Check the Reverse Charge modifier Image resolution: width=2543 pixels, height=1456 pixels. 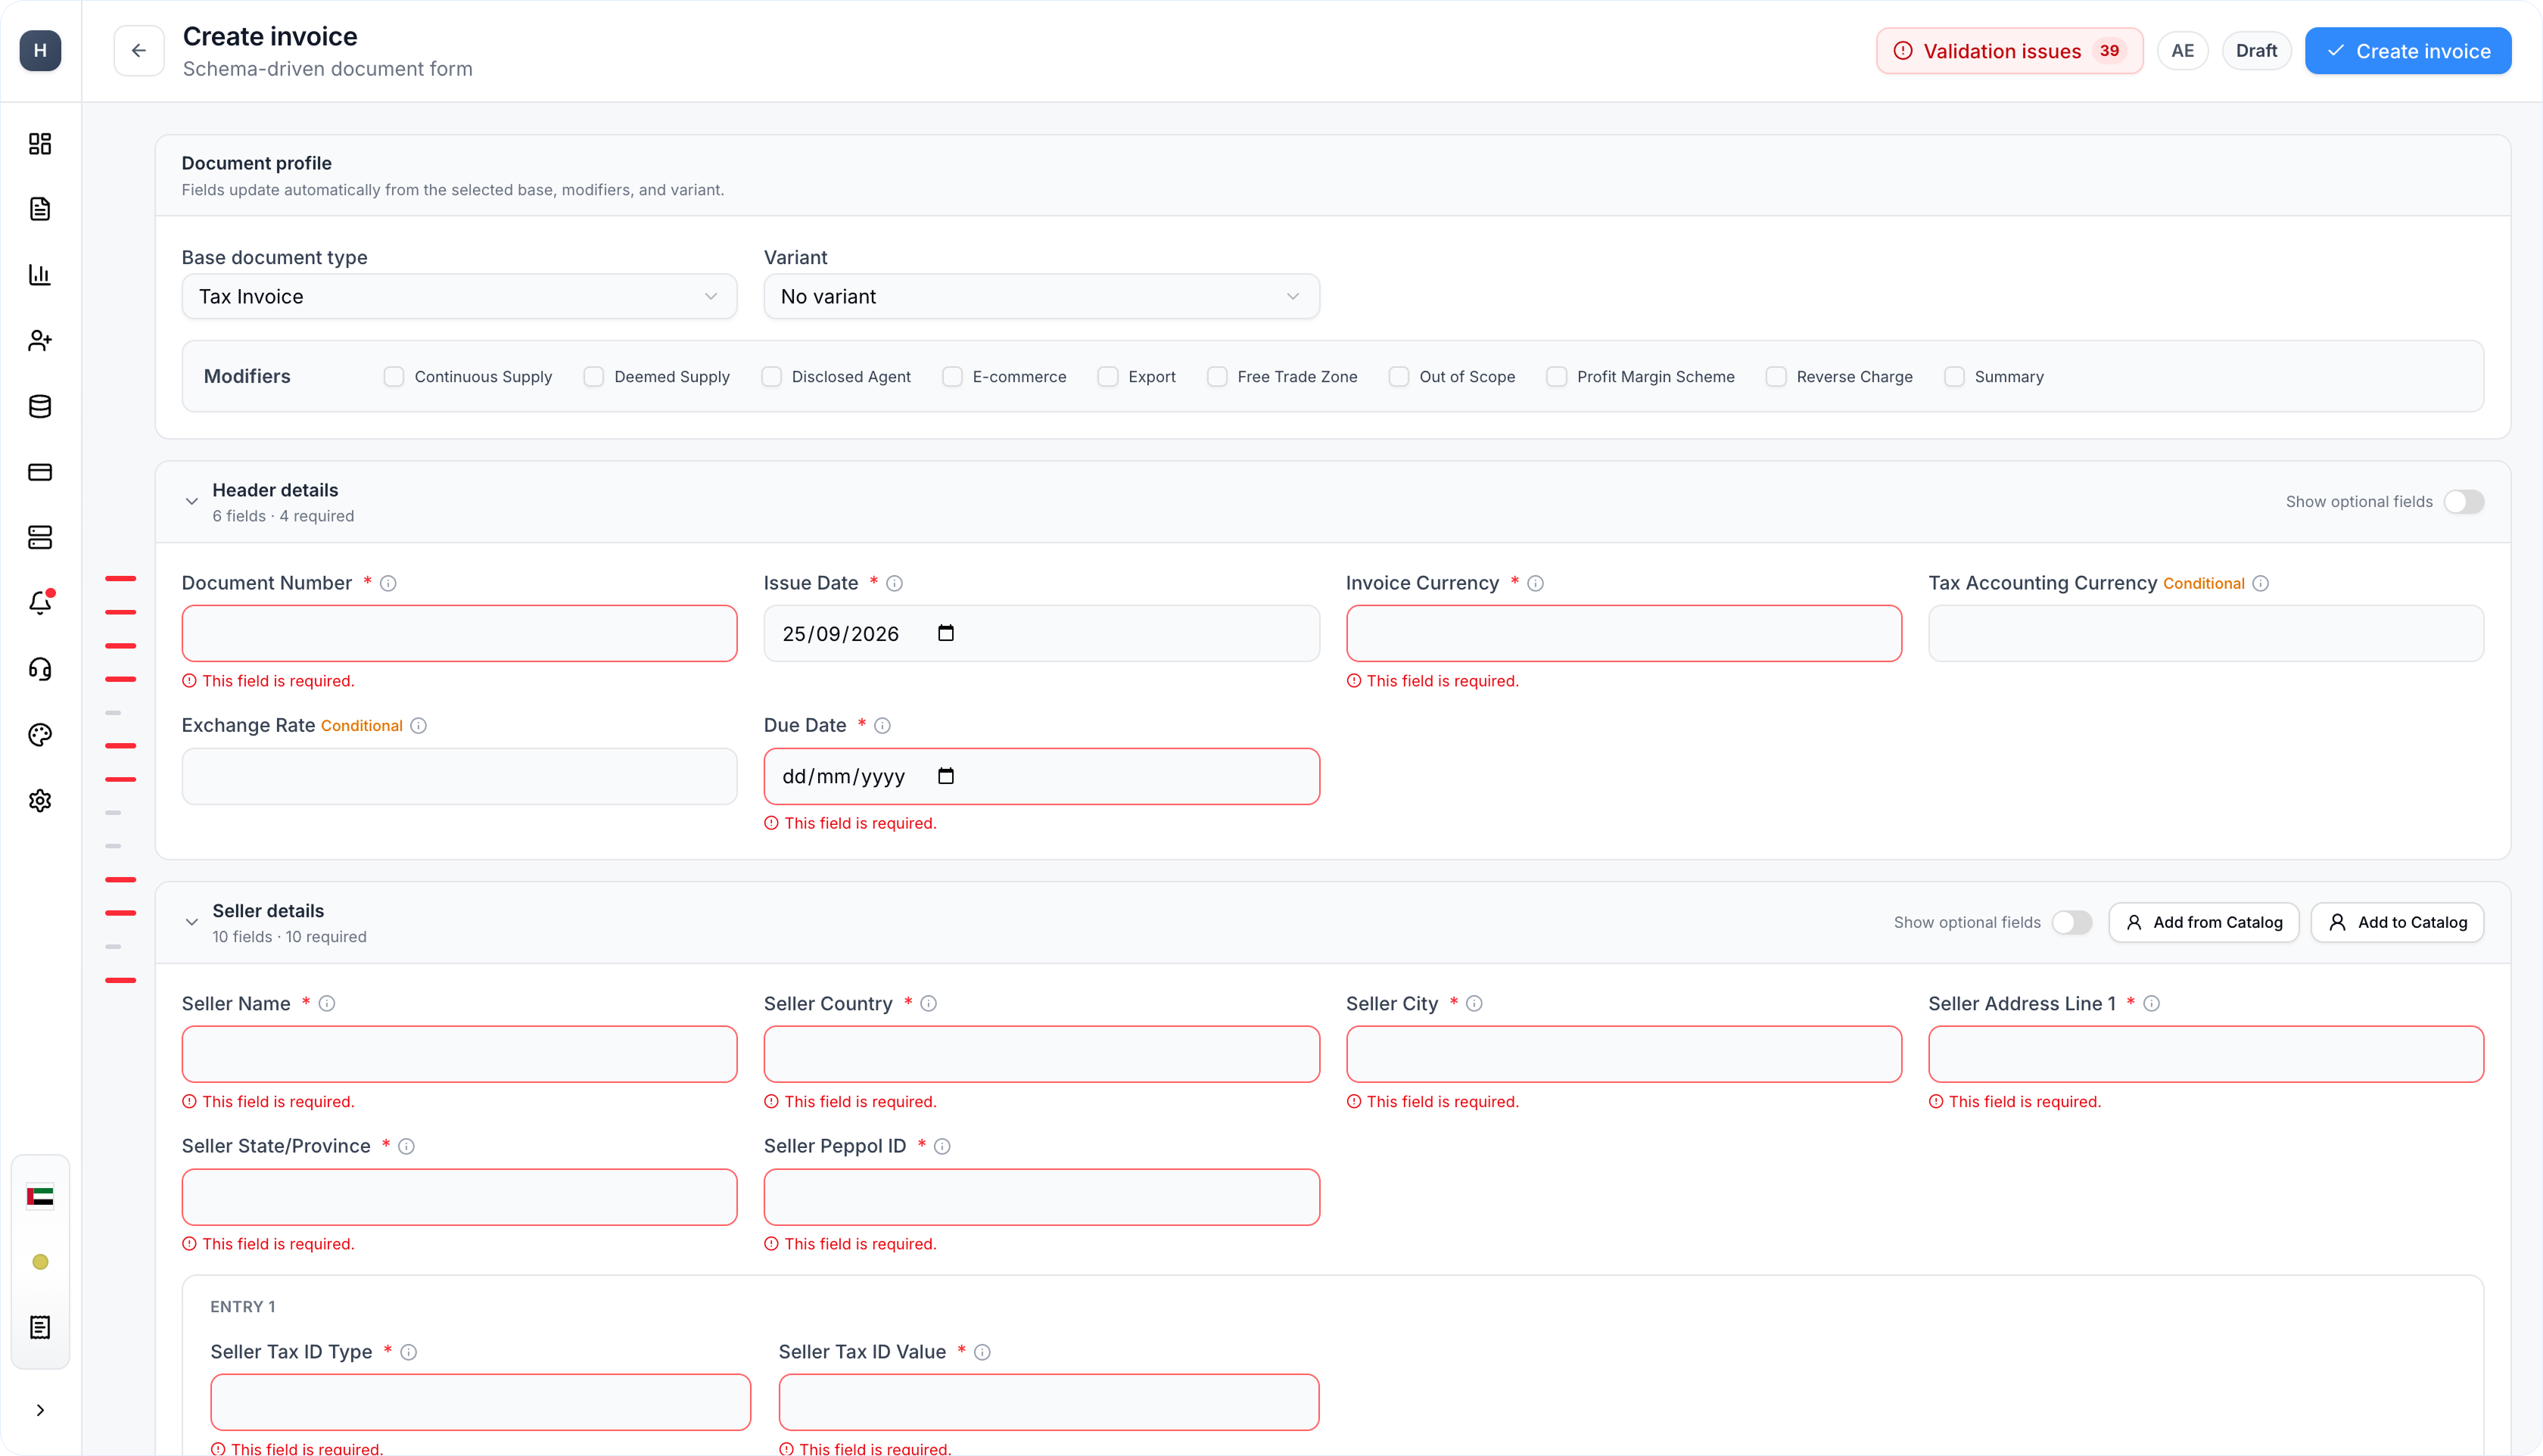pyautogui.click(x=1776, y=376)
